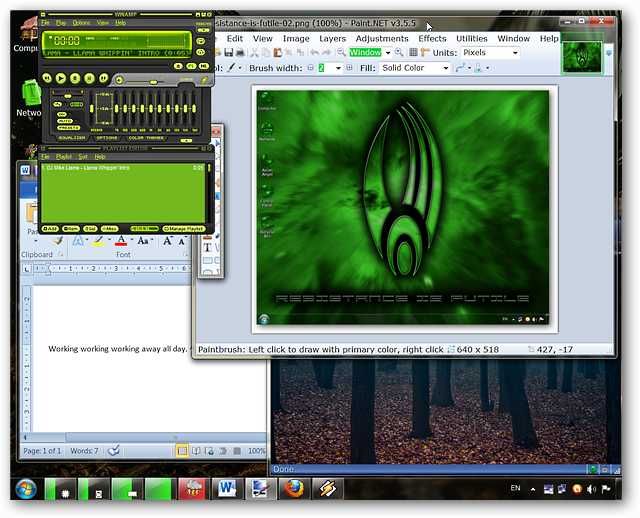Click the Word Grow Font icon
Viewport: 640px width, 518px height.
pyautogui.click(x=167, y=240)
